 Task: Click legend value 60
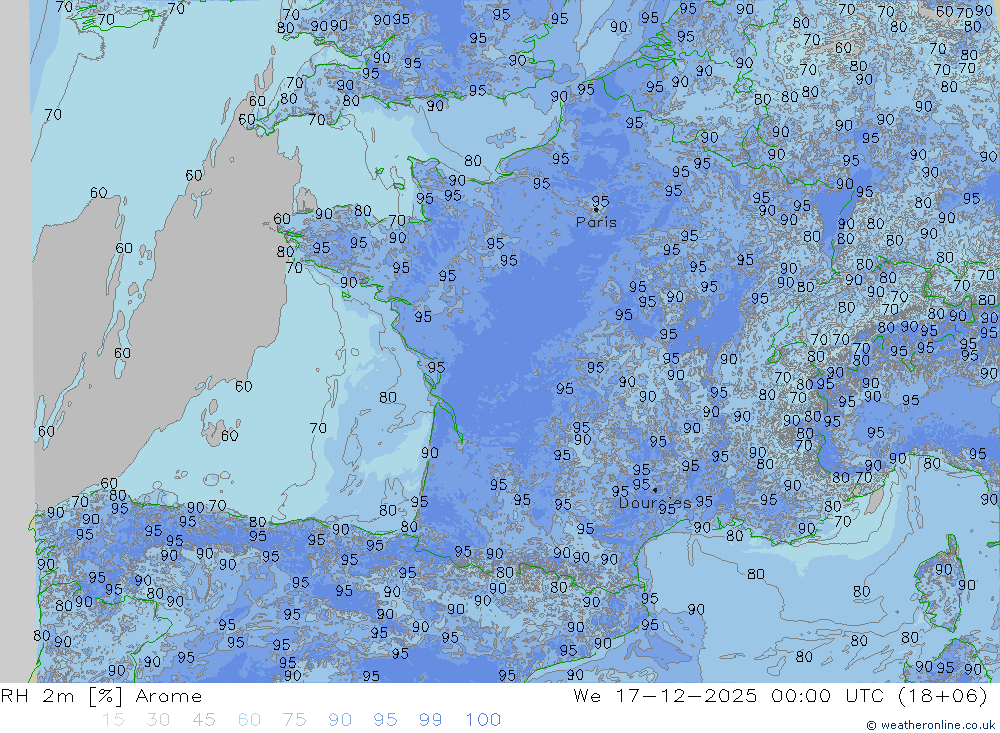point(249,720)
